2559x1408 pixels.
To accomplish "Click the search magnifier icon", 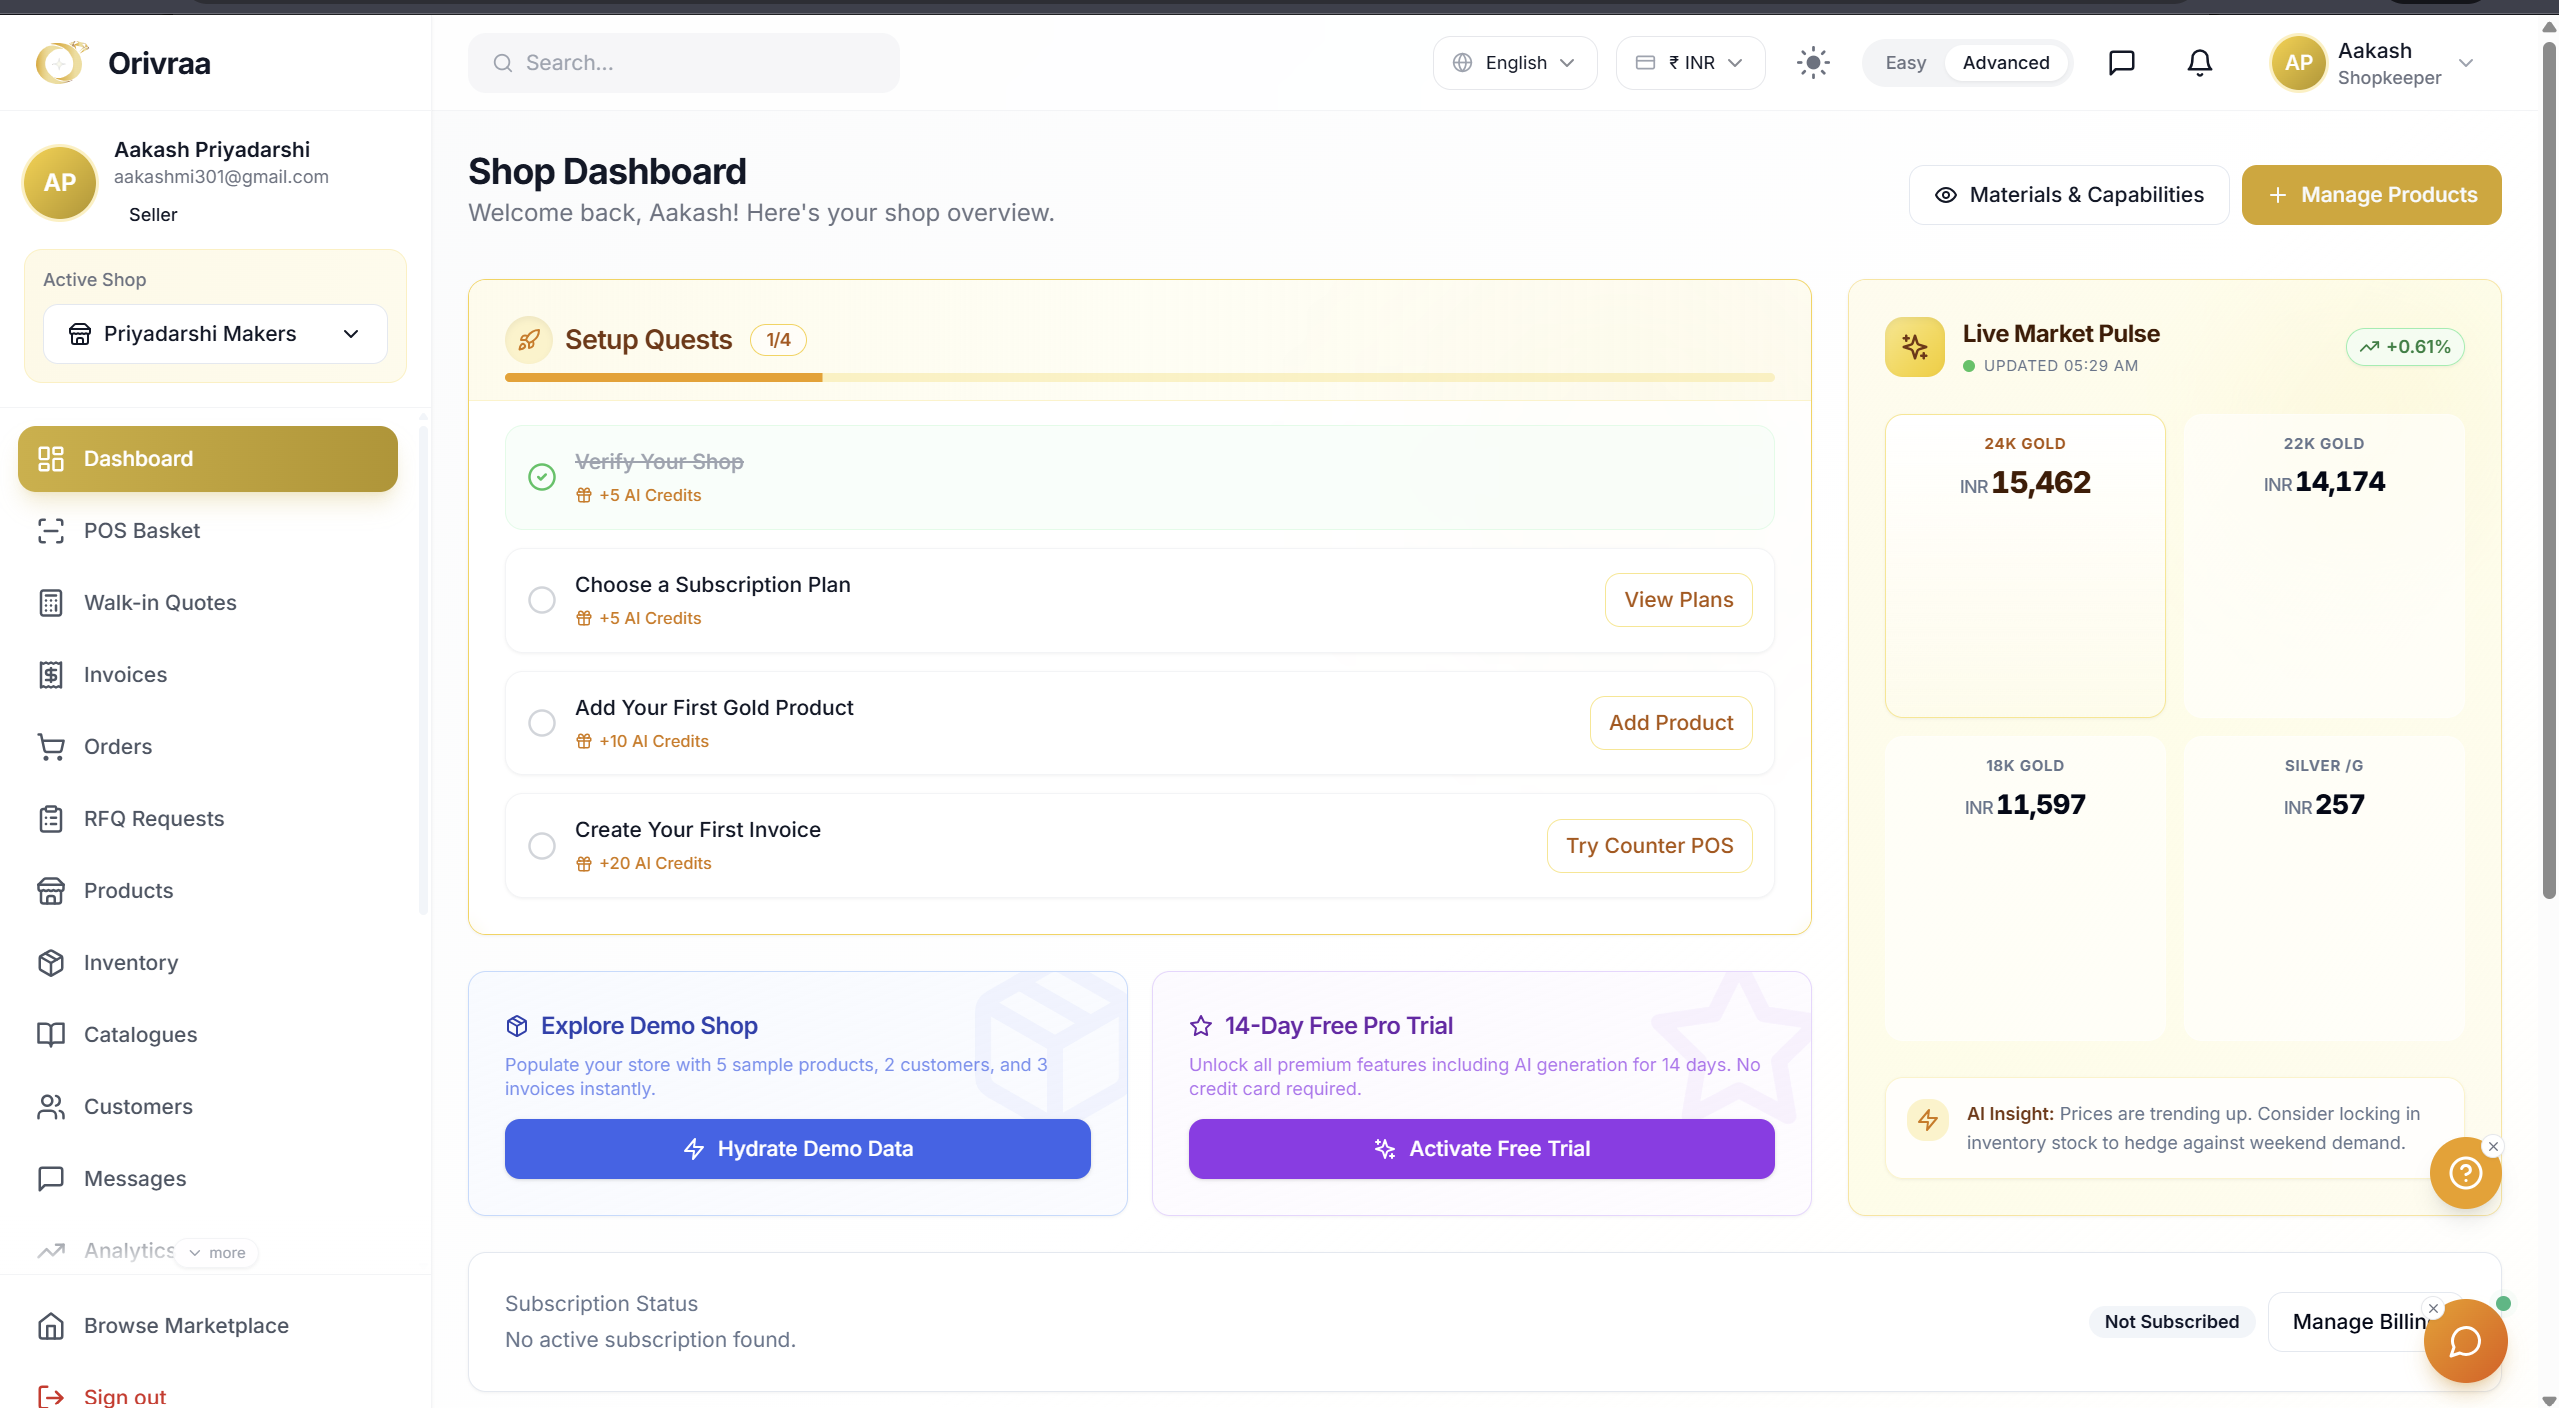I will (503, 63).
